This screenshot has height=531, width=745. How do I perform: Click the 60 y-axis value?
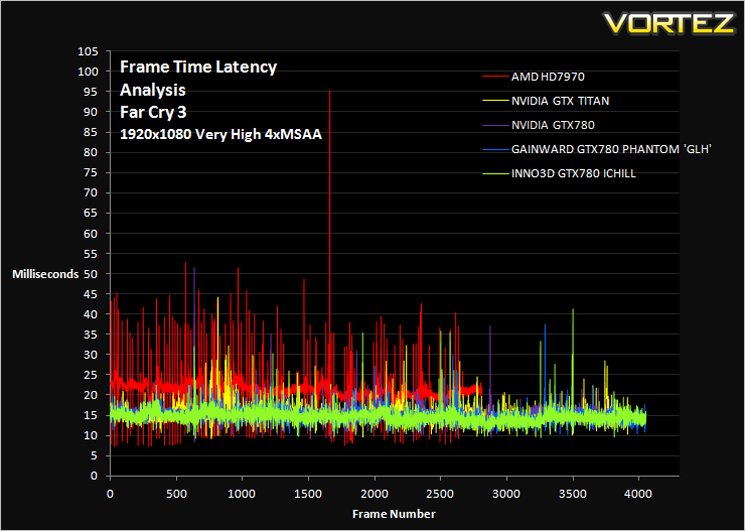coord(90,233)
